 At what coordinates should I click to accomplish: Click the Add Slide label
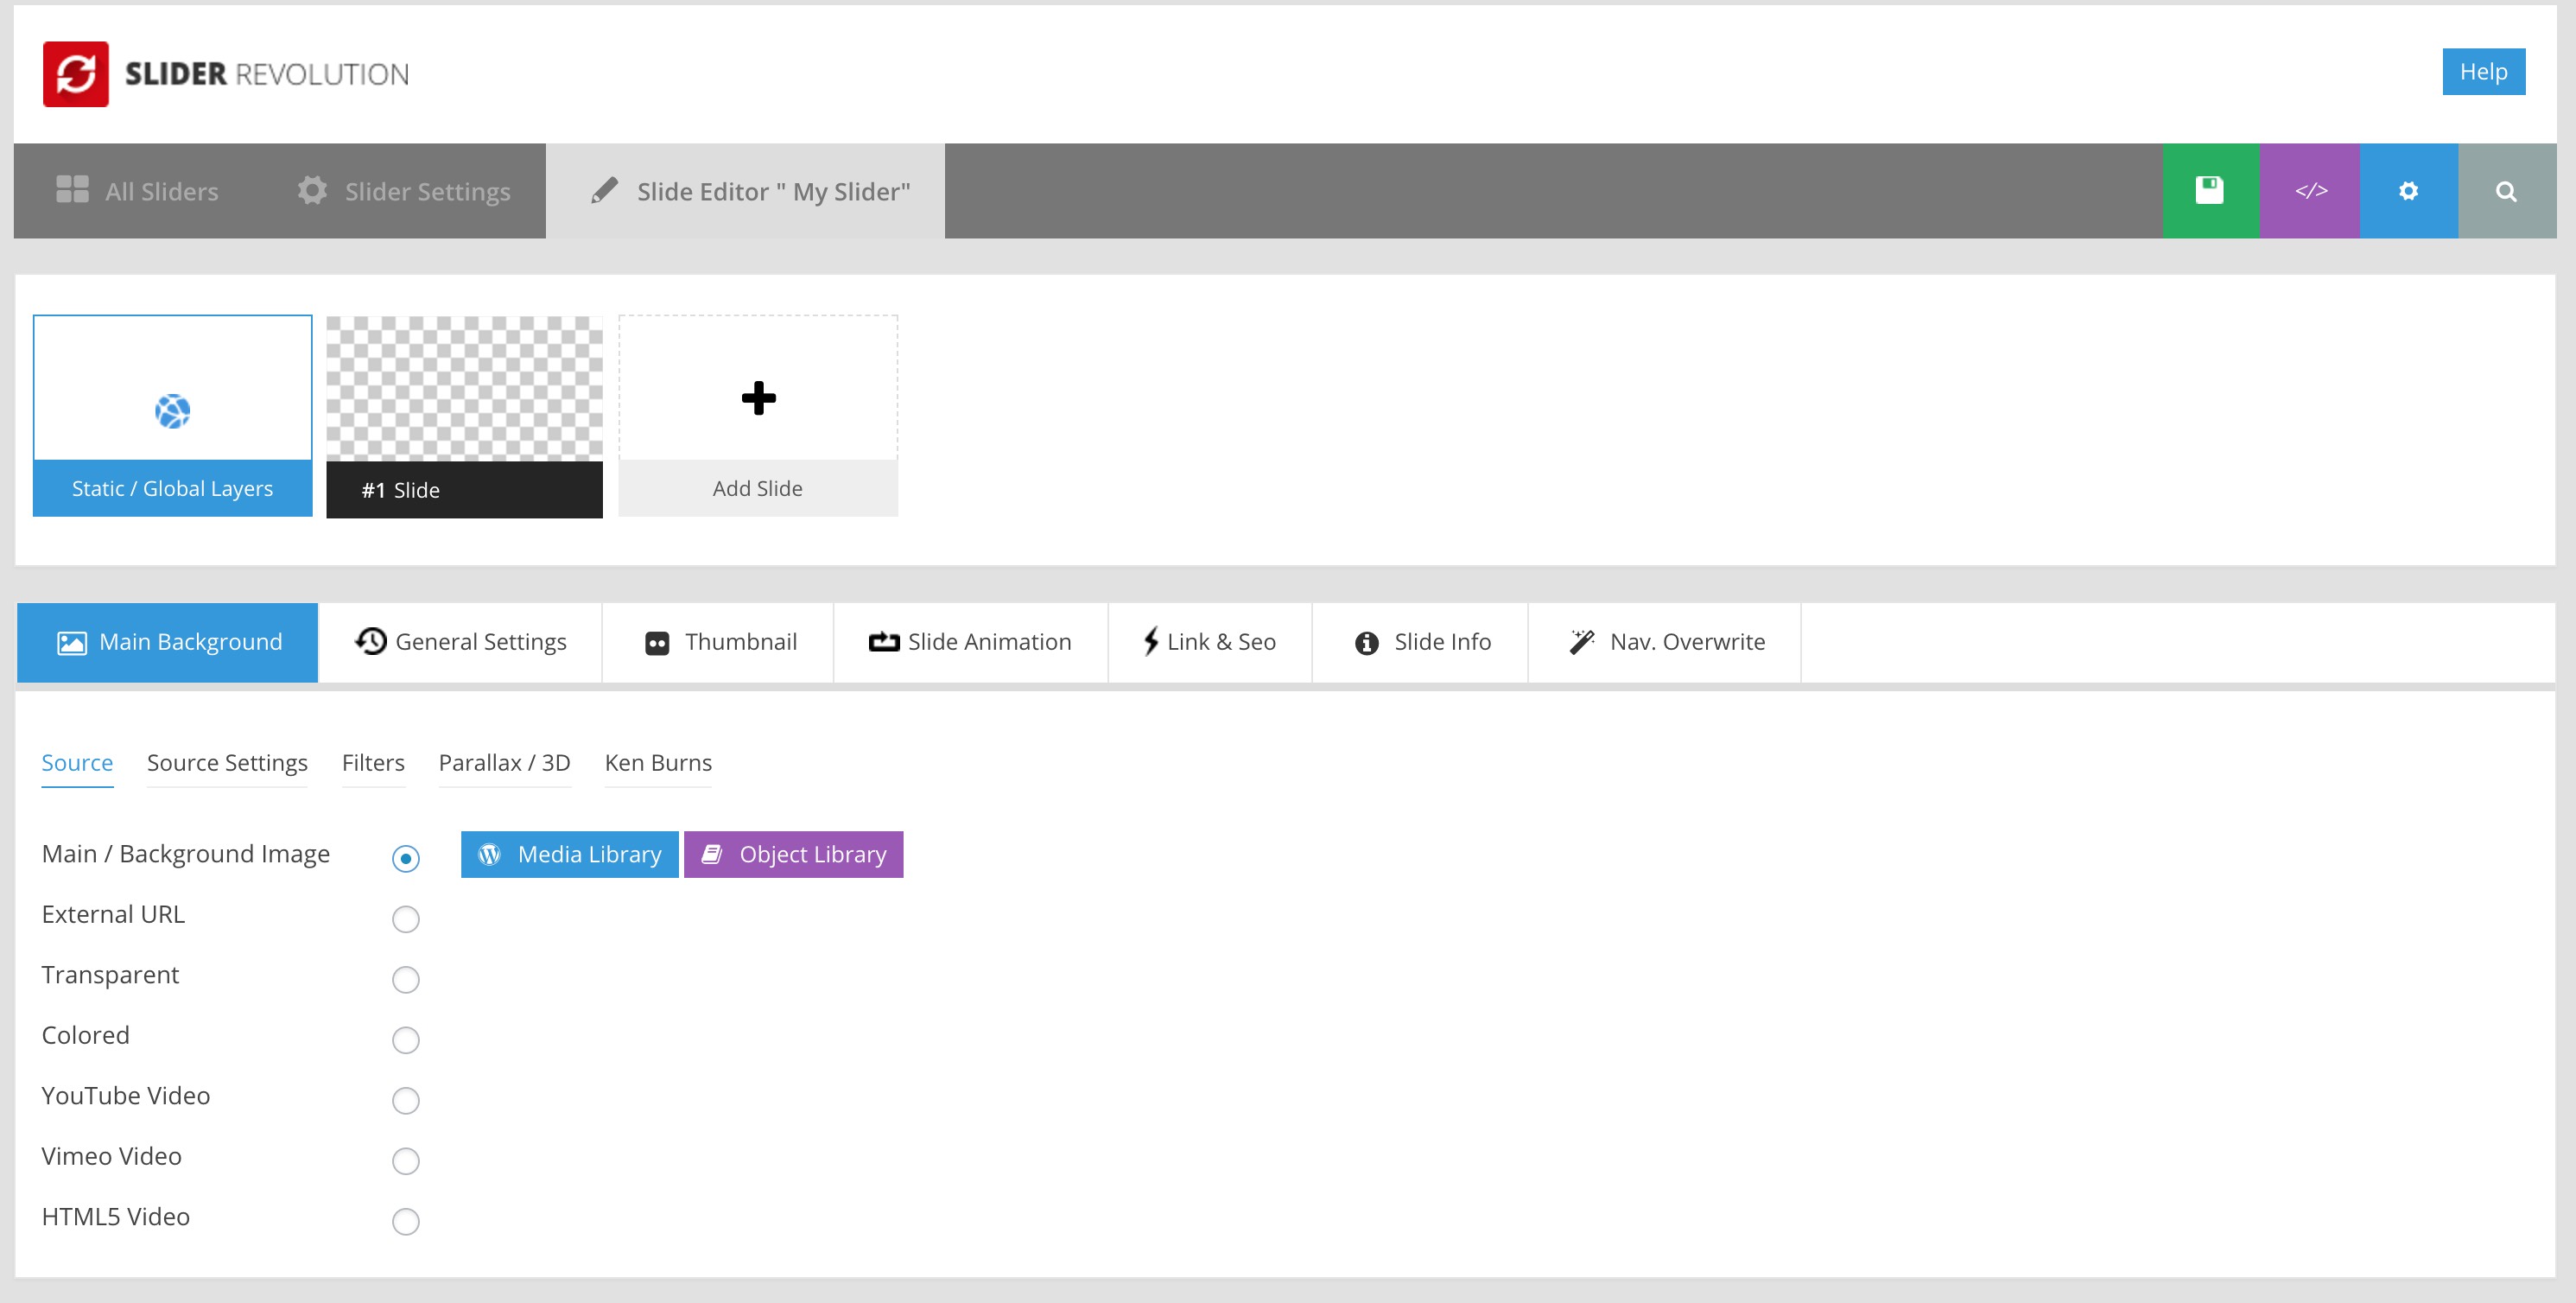(758, 488)
